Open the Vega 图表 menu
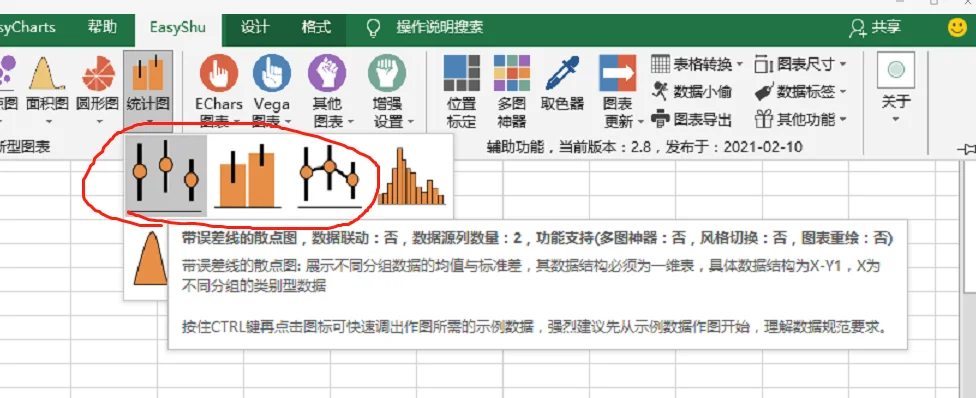976x398 pixels. (x=272, y=91)
